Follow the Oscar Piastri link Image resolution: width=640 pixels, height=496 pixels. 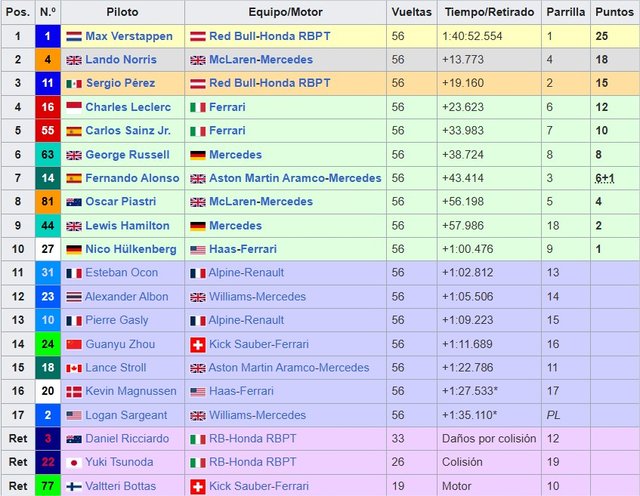(121, 202)
